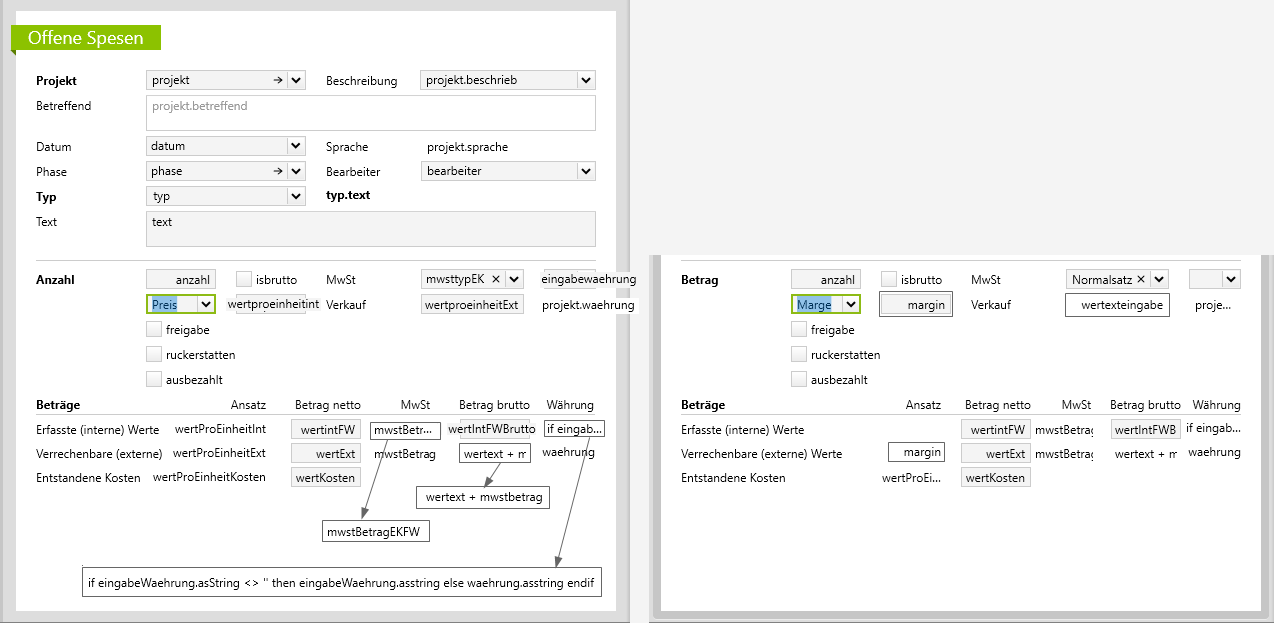Clear the mwsttypEK value with the X
The image size is (1274, 623).
496,279
